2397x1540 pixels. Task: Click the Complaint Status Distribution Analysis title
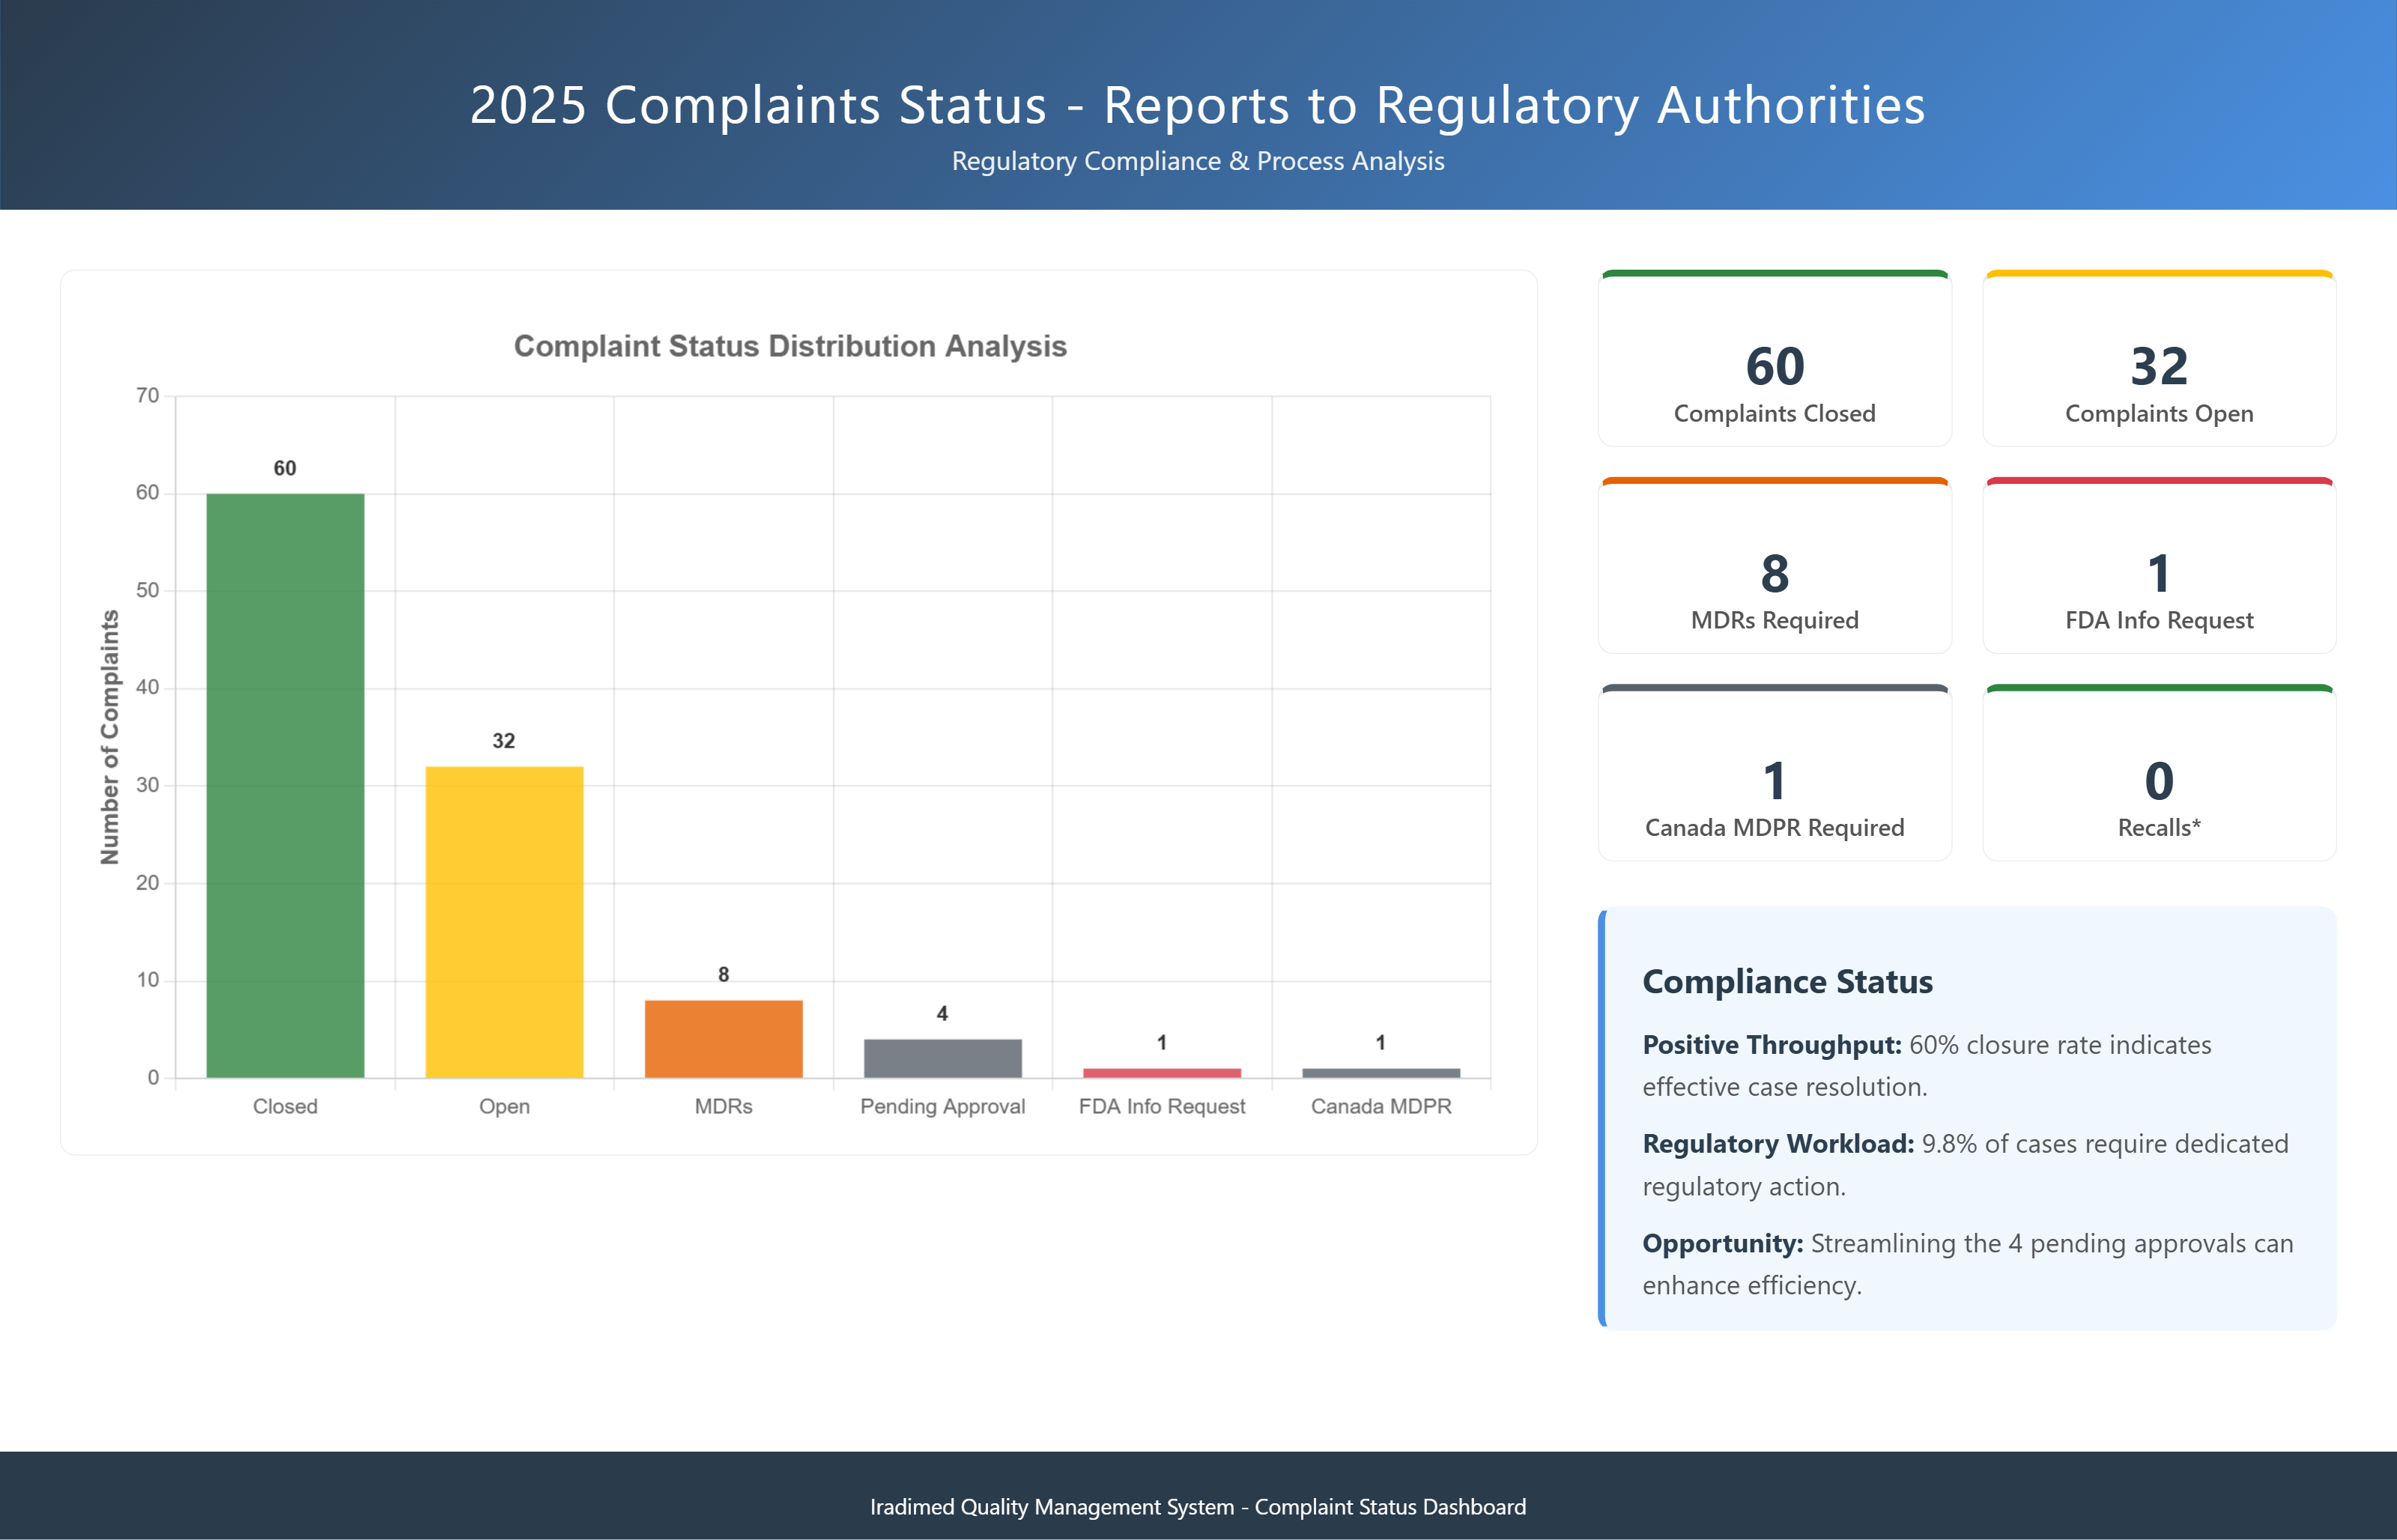point(790,346)
